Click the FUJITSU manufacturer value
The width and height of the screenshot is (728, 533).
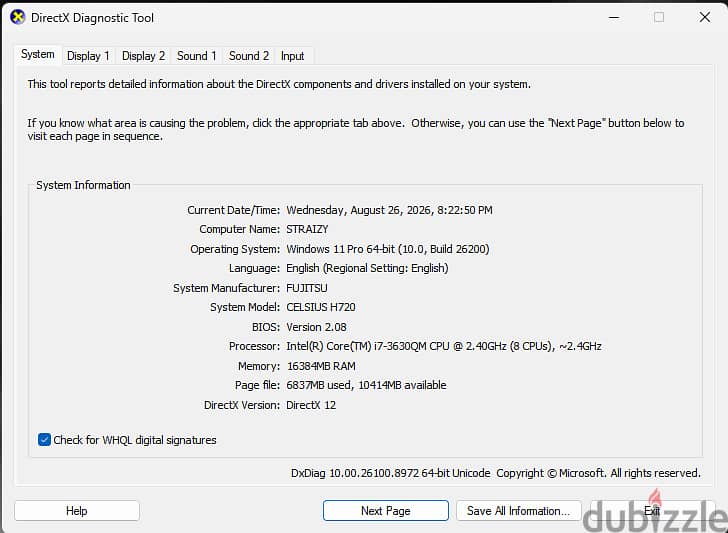pyautogui.click(x=307, y=288)
